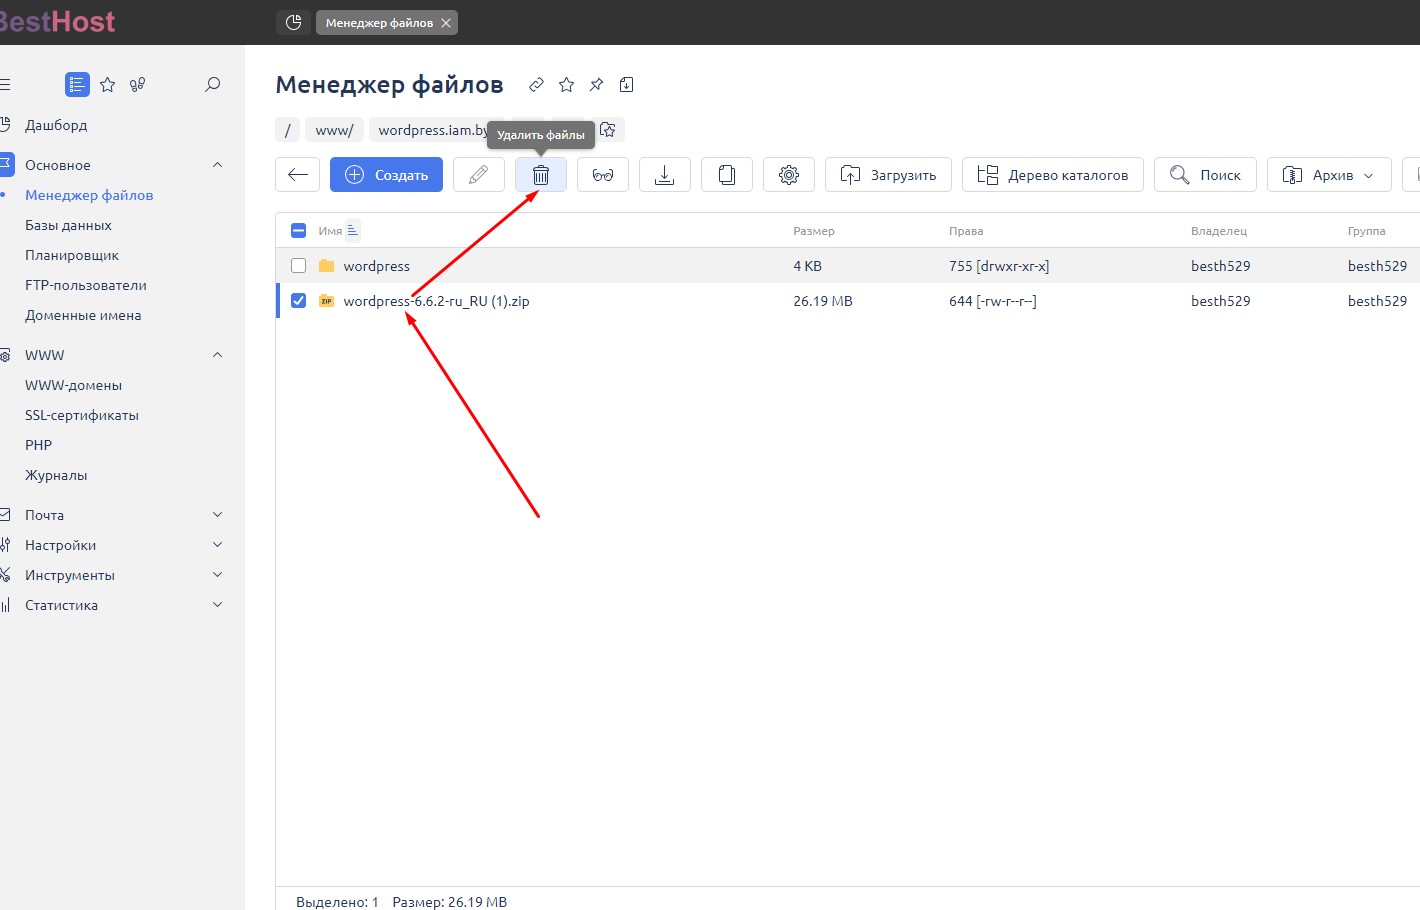Check the wordpress folder checkbox
The image size is (1420, 910).
[x=298, y=266]
